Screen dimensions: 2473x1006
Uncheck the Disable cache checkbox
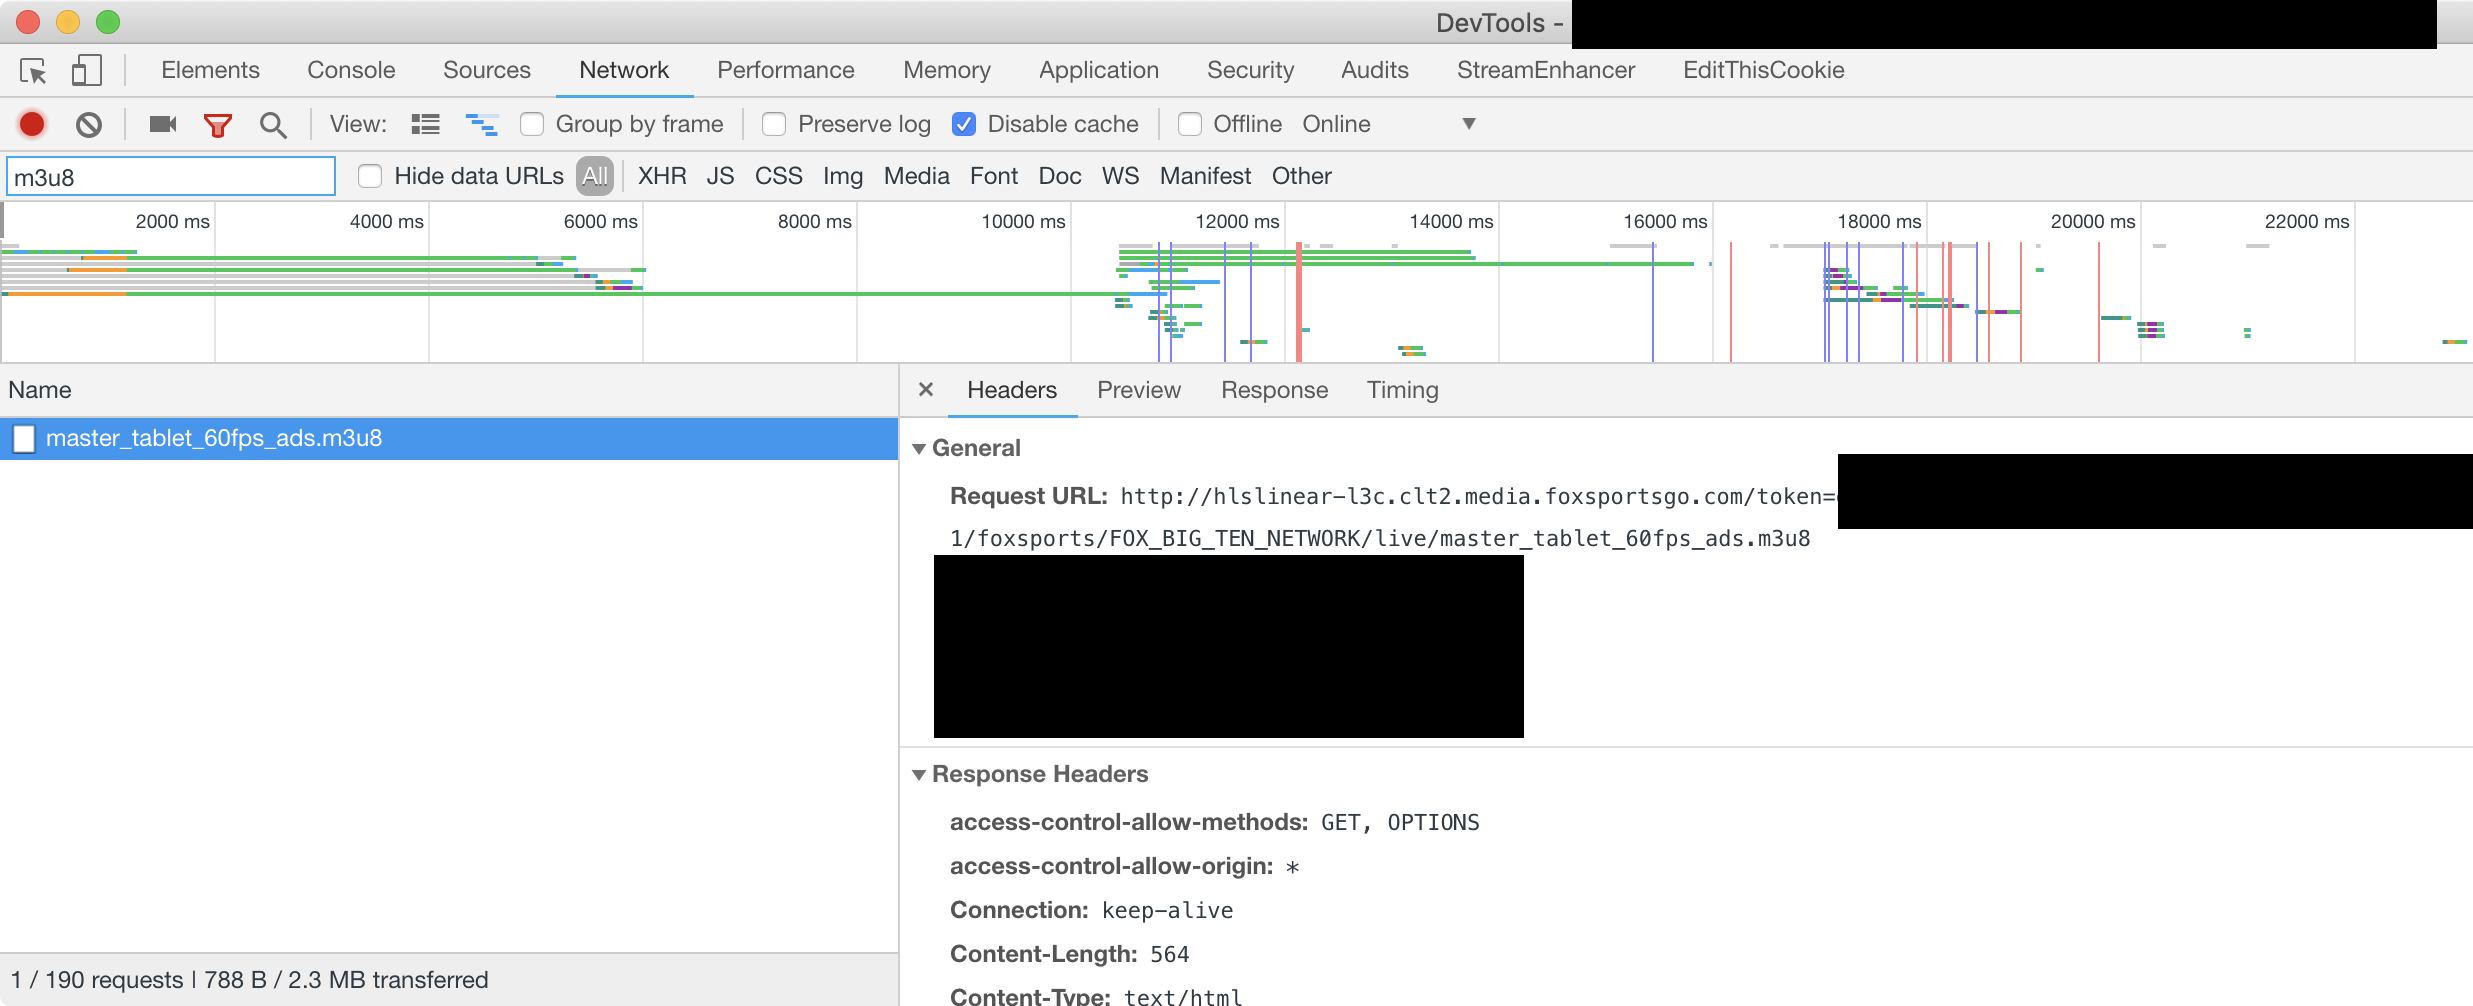pos(964,124)
